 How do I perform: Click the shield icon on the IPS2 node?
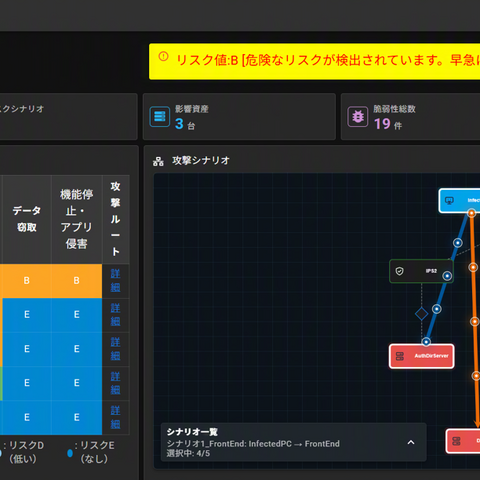[399, 271]
